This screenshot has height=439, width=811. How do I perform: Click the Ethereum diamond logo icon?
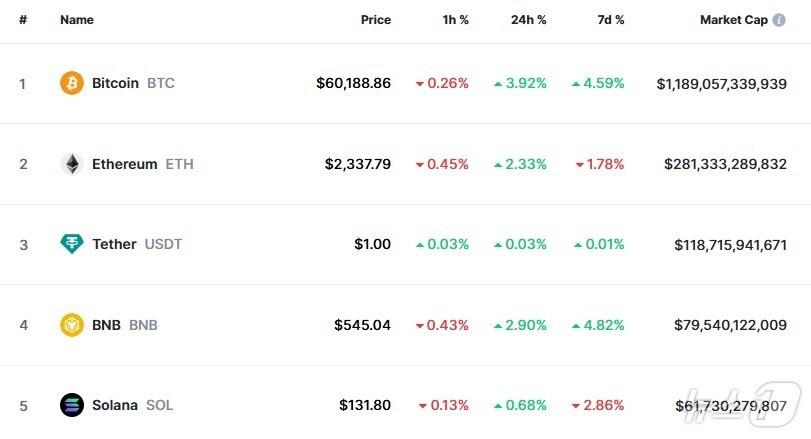tap(72, 164)
